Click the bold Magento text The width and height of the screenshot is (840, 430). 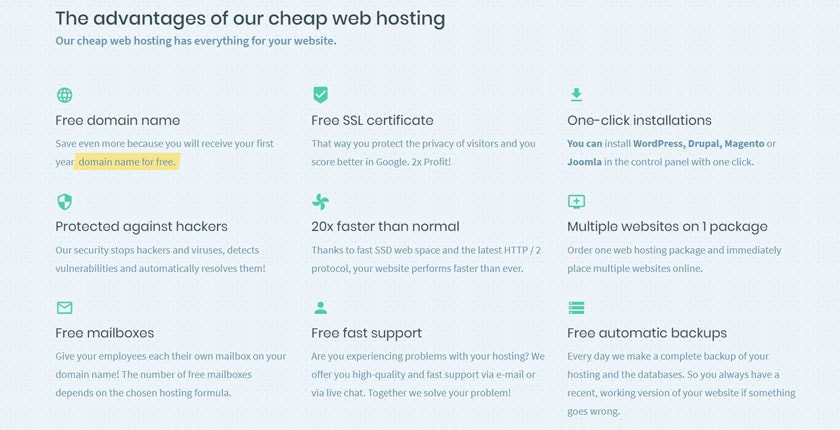tap(745, 144)
